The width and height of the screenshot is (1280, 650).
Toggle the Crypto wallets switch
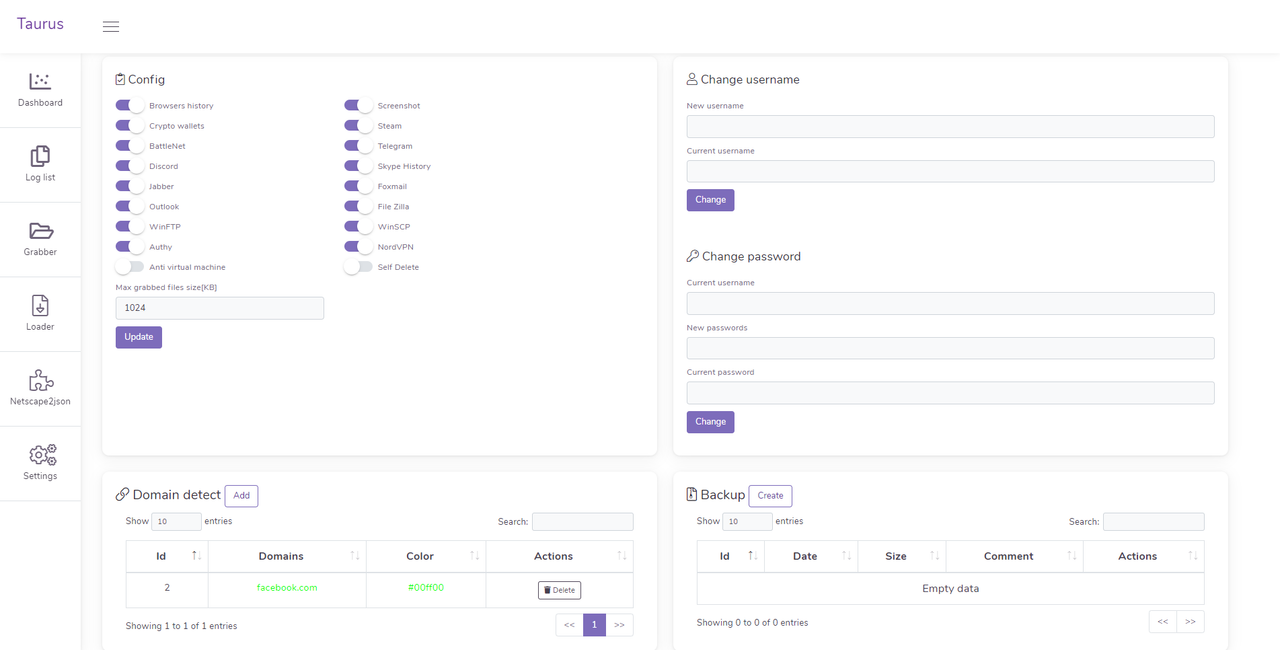[x=130, y=126]
